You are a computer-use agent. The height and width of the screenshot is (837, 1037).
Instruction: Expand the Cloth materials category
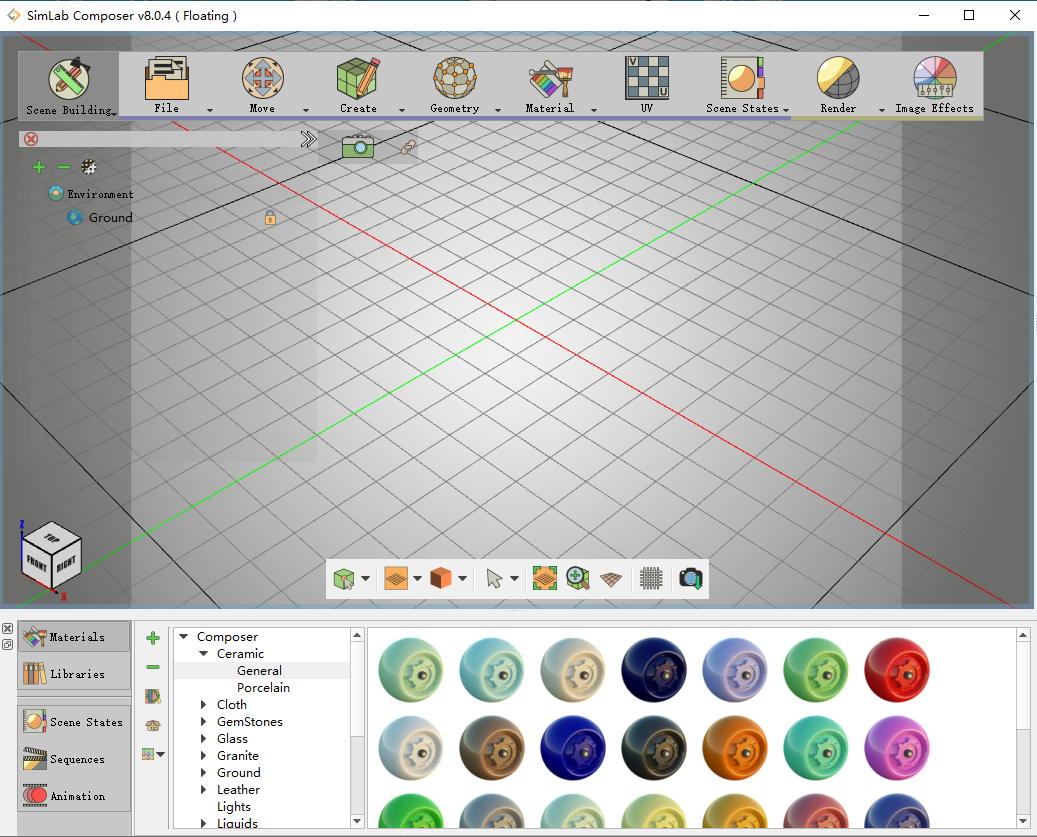pos(204,705)
